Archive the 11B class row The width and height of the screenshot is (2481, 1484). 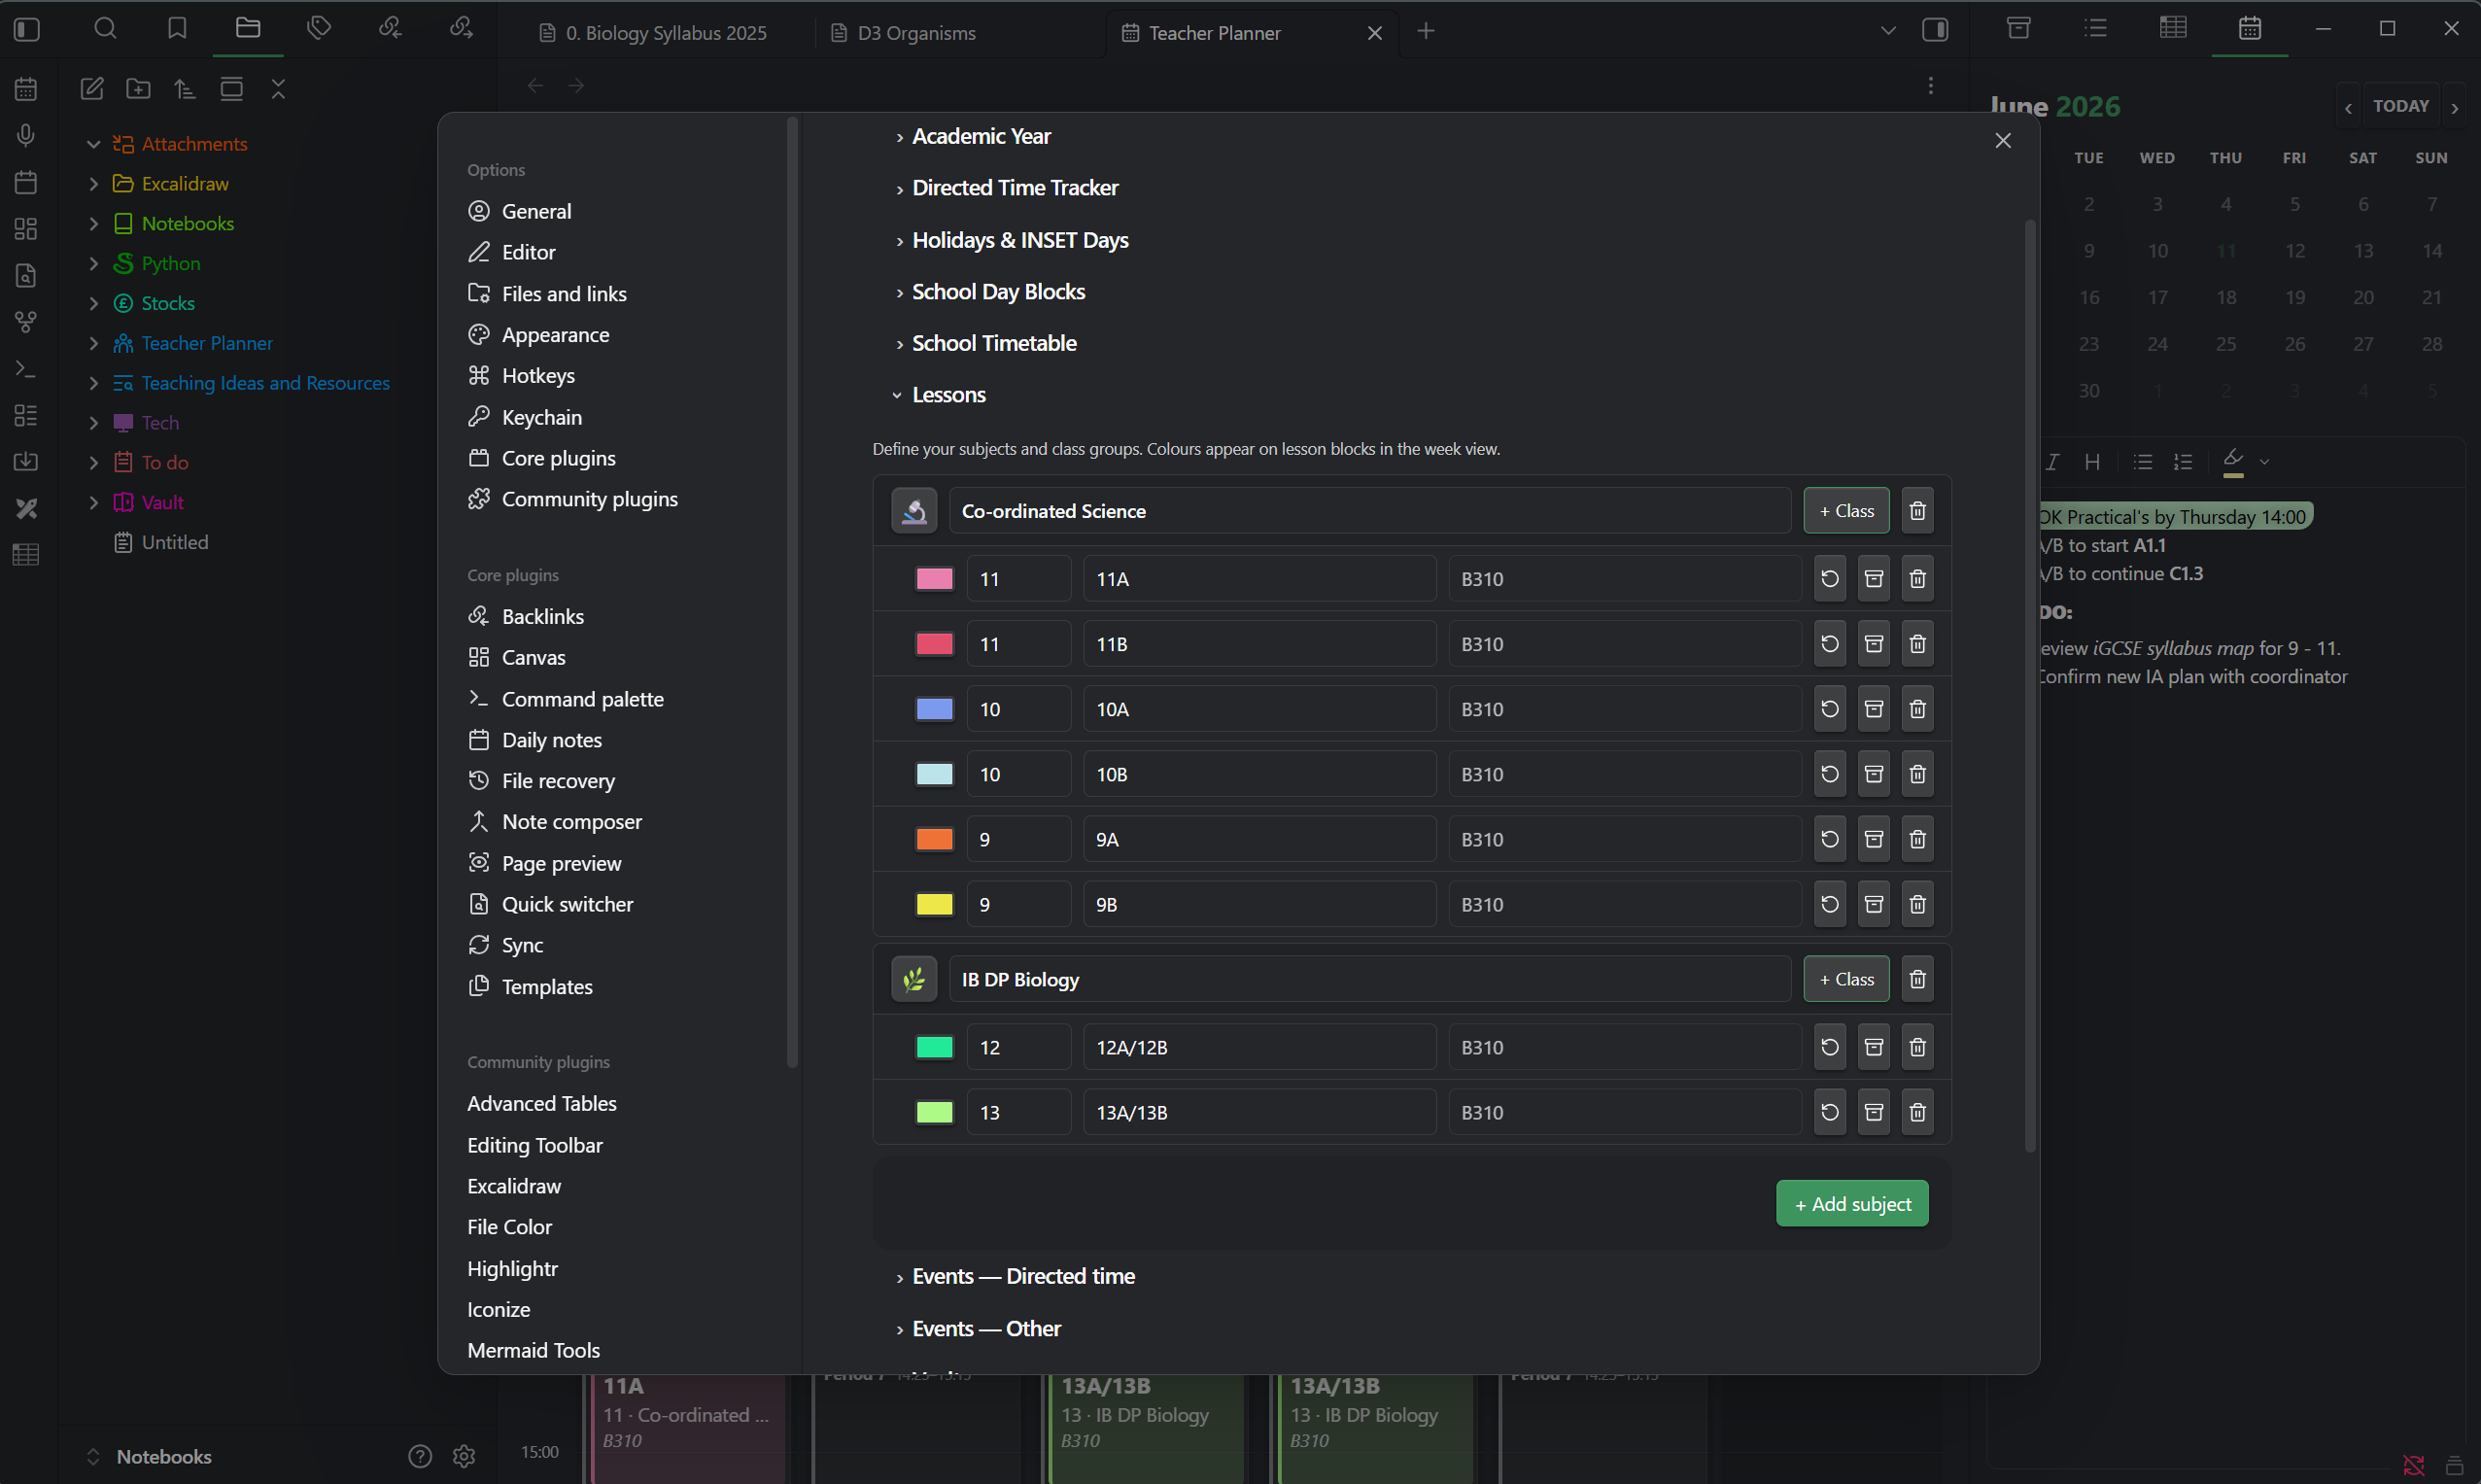click(x=1874, y=644)
